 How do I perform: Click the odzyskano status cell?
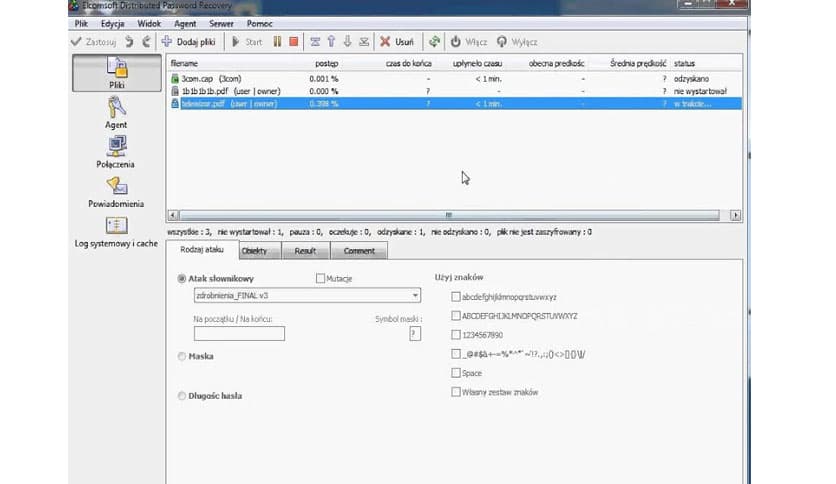coord(691,78)
